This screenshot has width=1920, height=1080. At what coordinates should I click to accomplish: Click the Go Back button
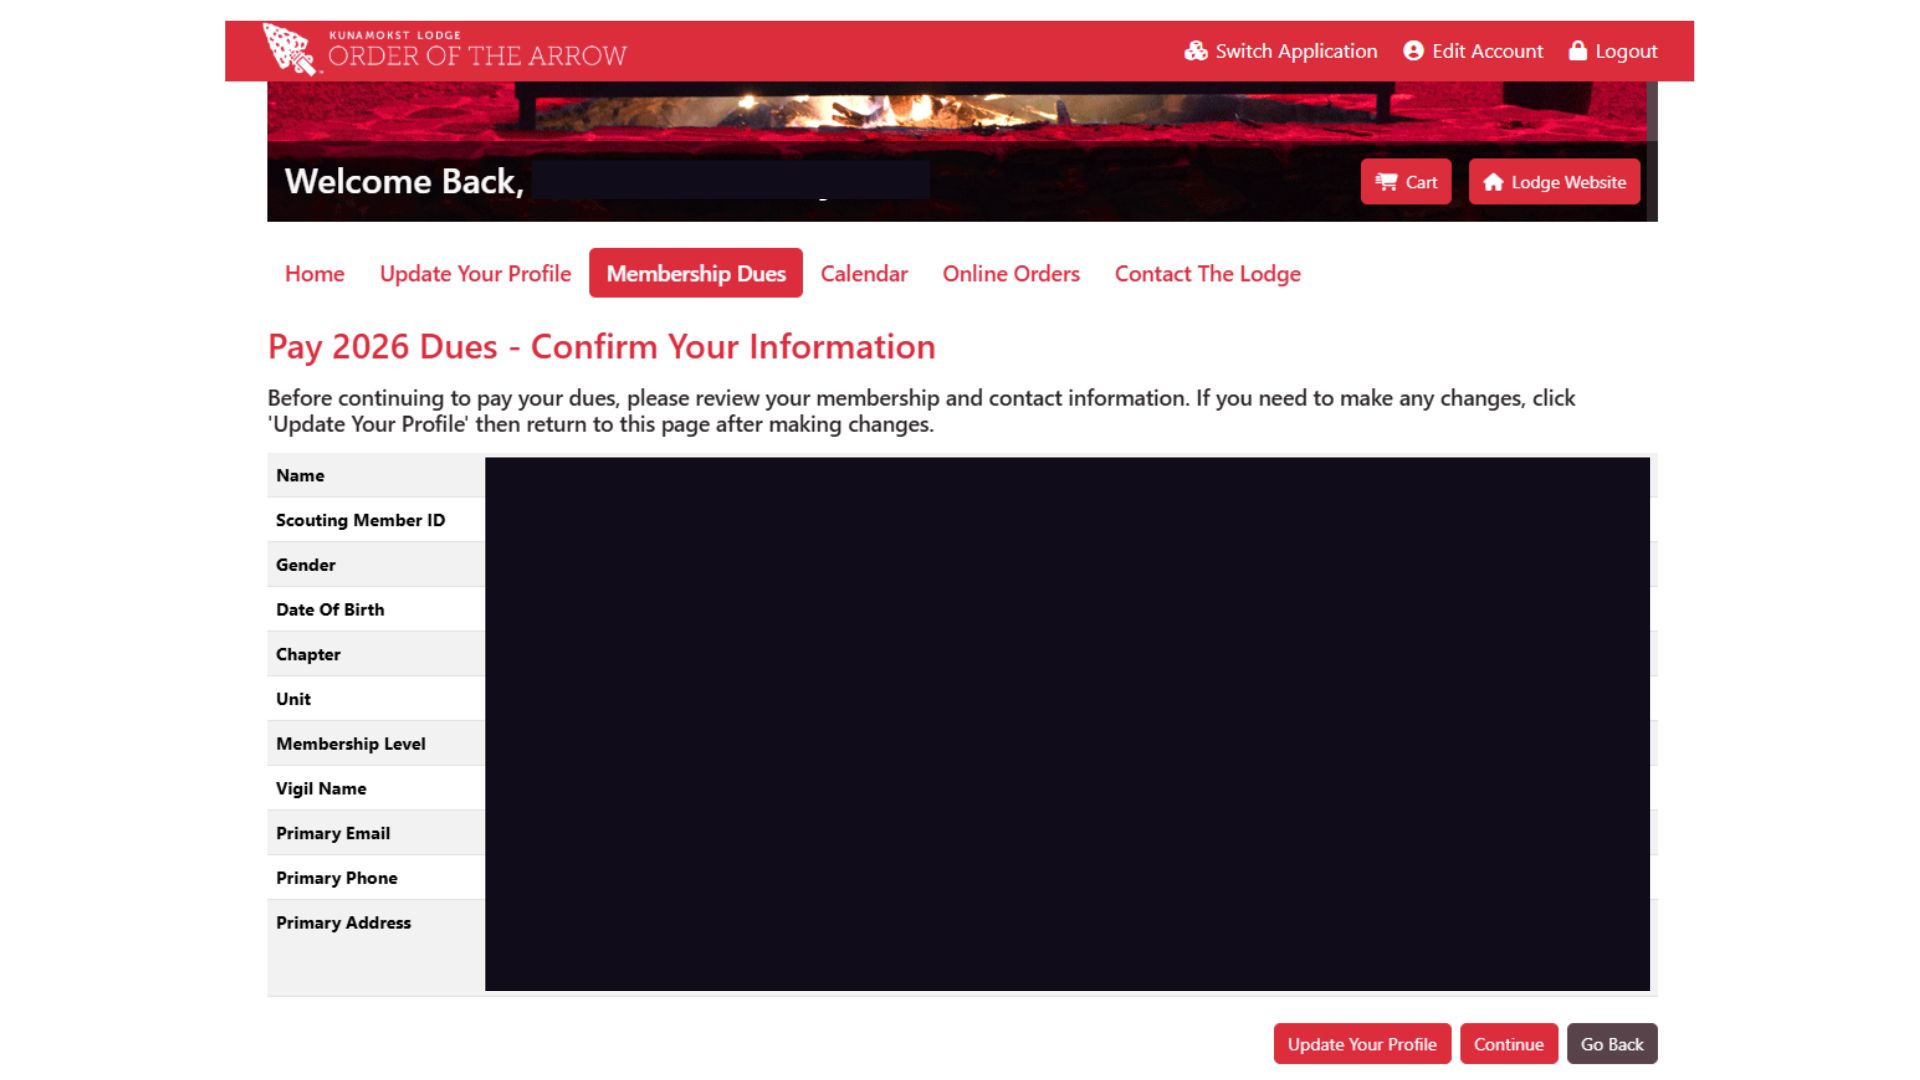tap(1611, 1044)
